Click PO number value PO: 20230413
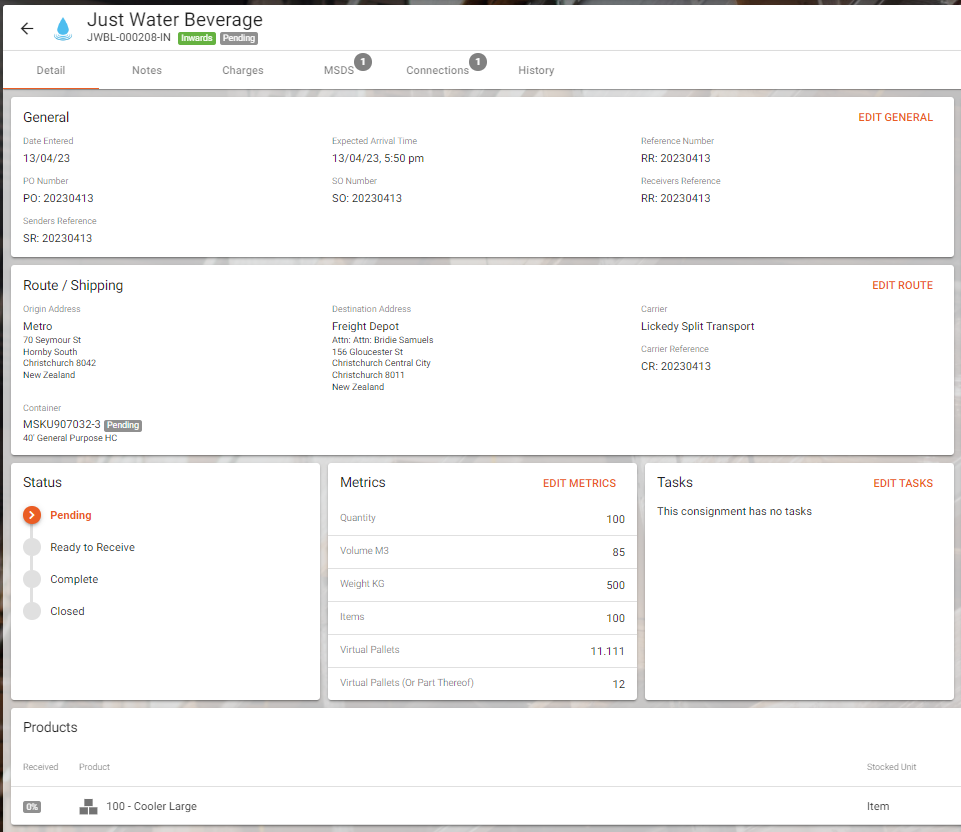961x832 pixels. (58, 199)
